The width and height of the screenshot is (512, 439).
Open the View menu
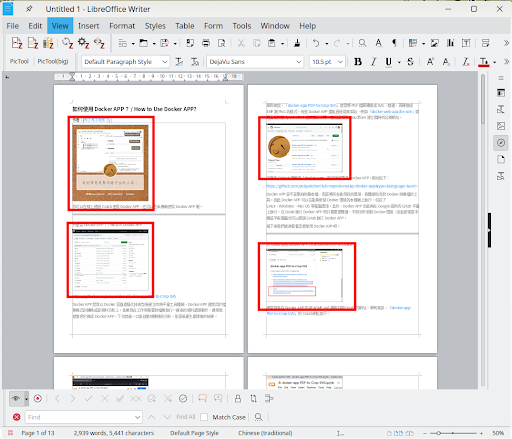60,26
